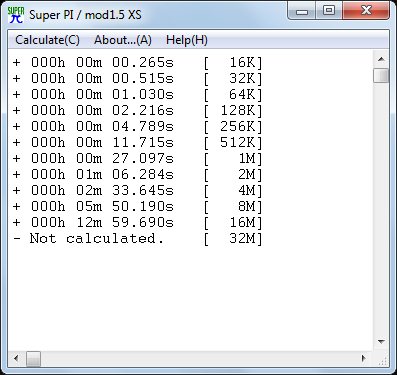
Task: Maximize the Super PI window
Action: coord(329,11)
